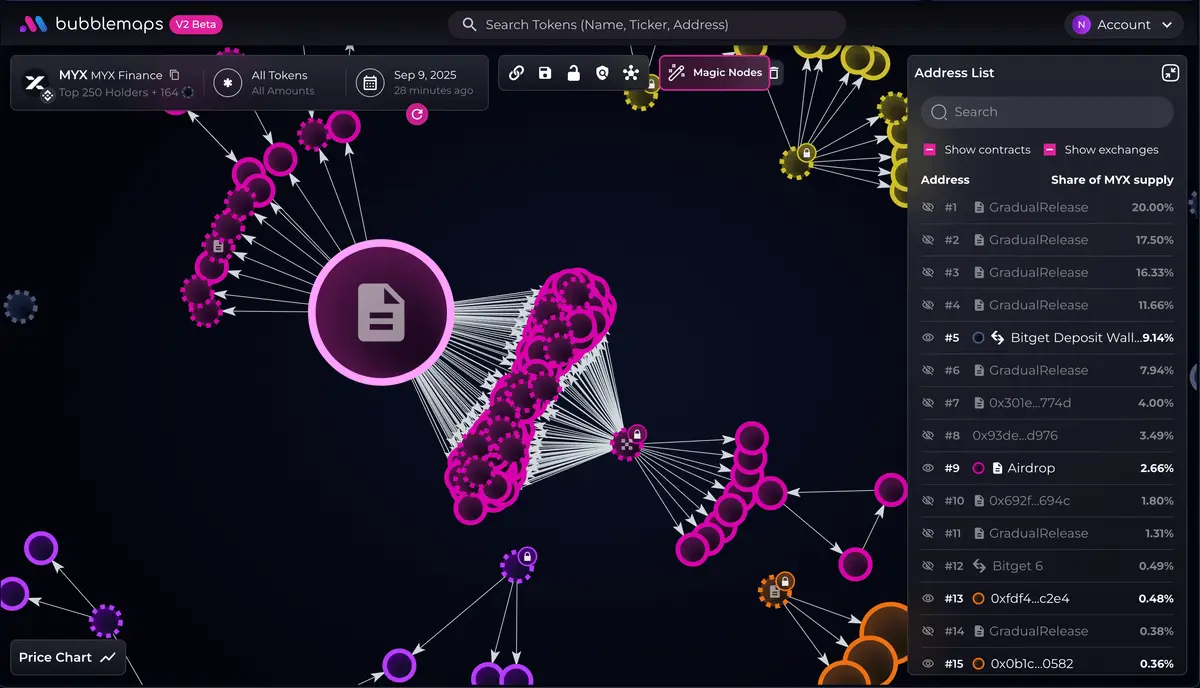1200x688 pixels.
Task: Select row #14 GradualRelease with 0.38%
Action: [1047, 631]
